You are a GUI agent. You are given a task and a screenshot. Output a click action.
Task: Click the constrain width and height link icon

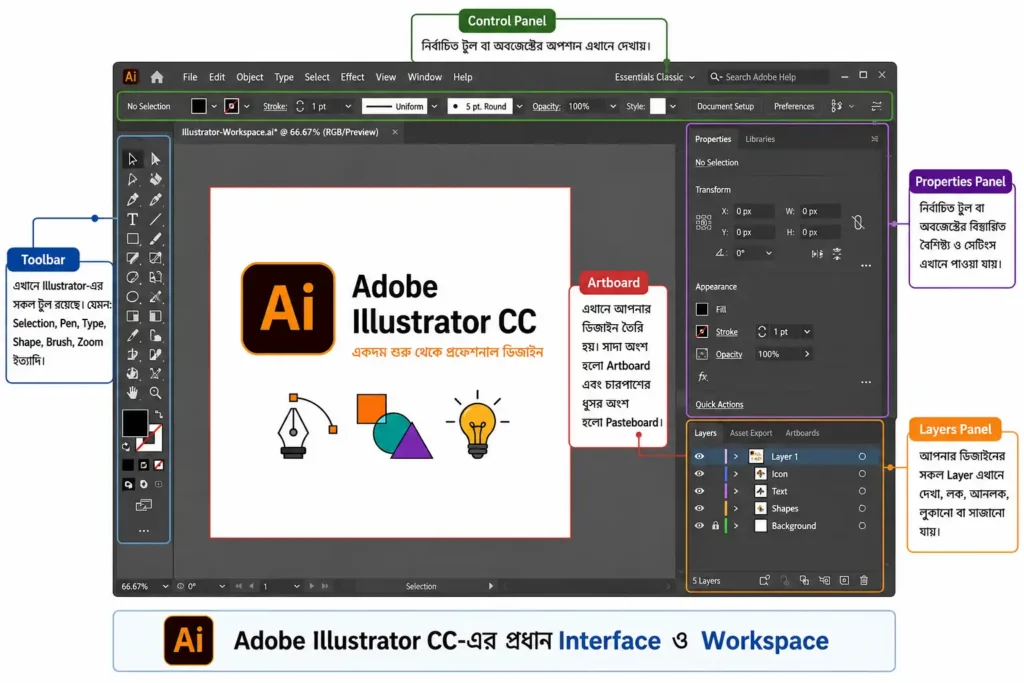click(x=858, y=223)
